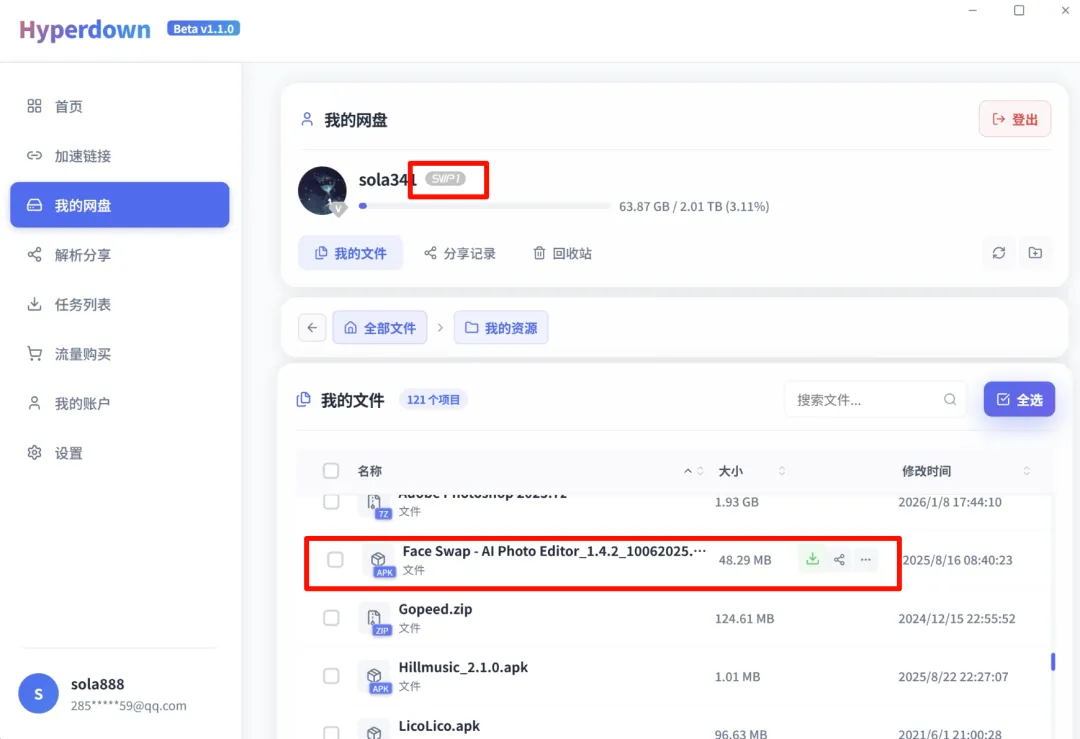1080x739 pixels.
Task: Share the Face Swap APK file
Action: (x=839, y=560)
